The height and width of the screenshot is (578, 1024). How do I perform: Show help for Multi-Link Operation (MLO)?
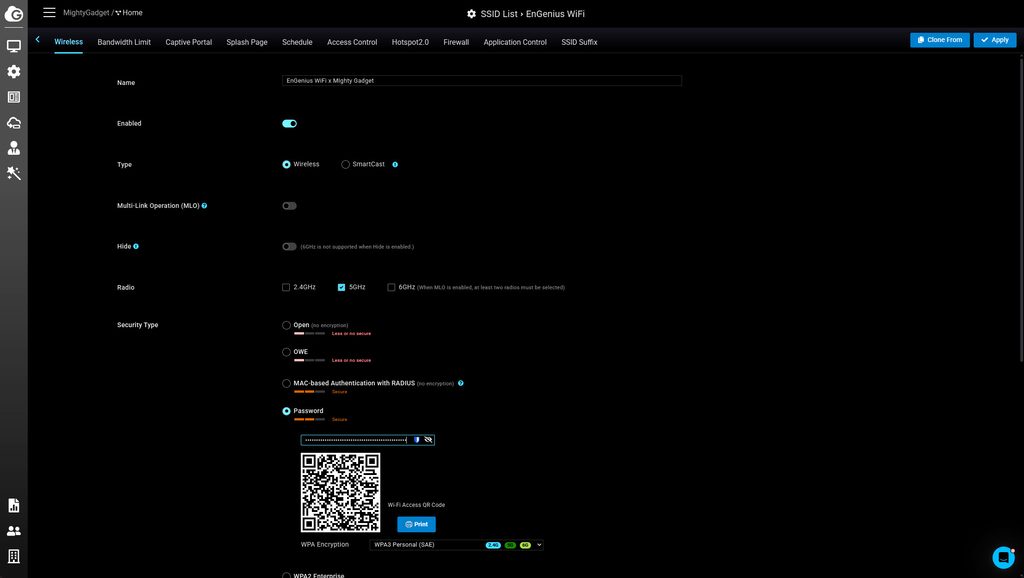(x=204, y=206)
